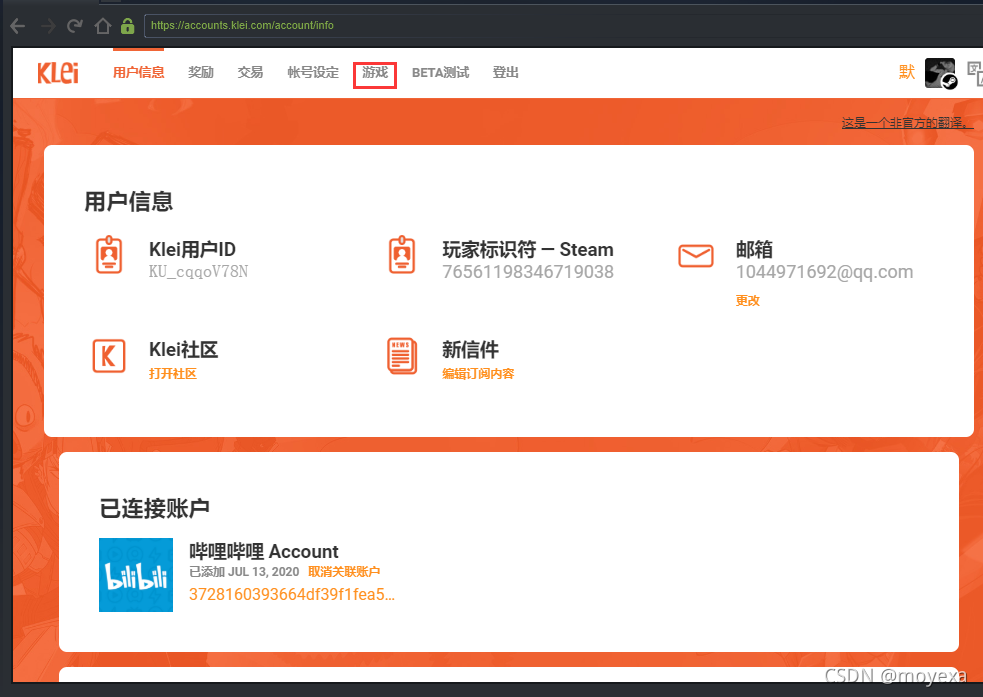Click the Klei社区 K icon

(109, 356)
